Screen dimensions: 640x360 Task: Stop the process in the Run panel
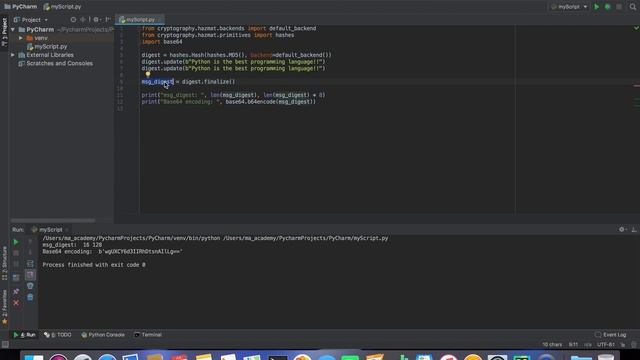pos(16,253)
